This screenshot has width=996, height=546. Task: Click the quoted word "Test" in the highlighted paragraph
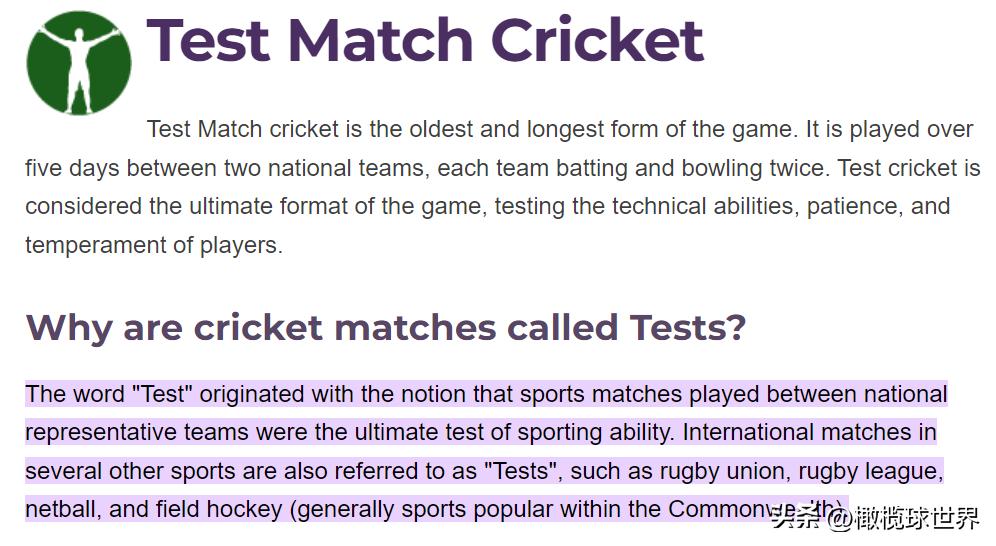159,394
